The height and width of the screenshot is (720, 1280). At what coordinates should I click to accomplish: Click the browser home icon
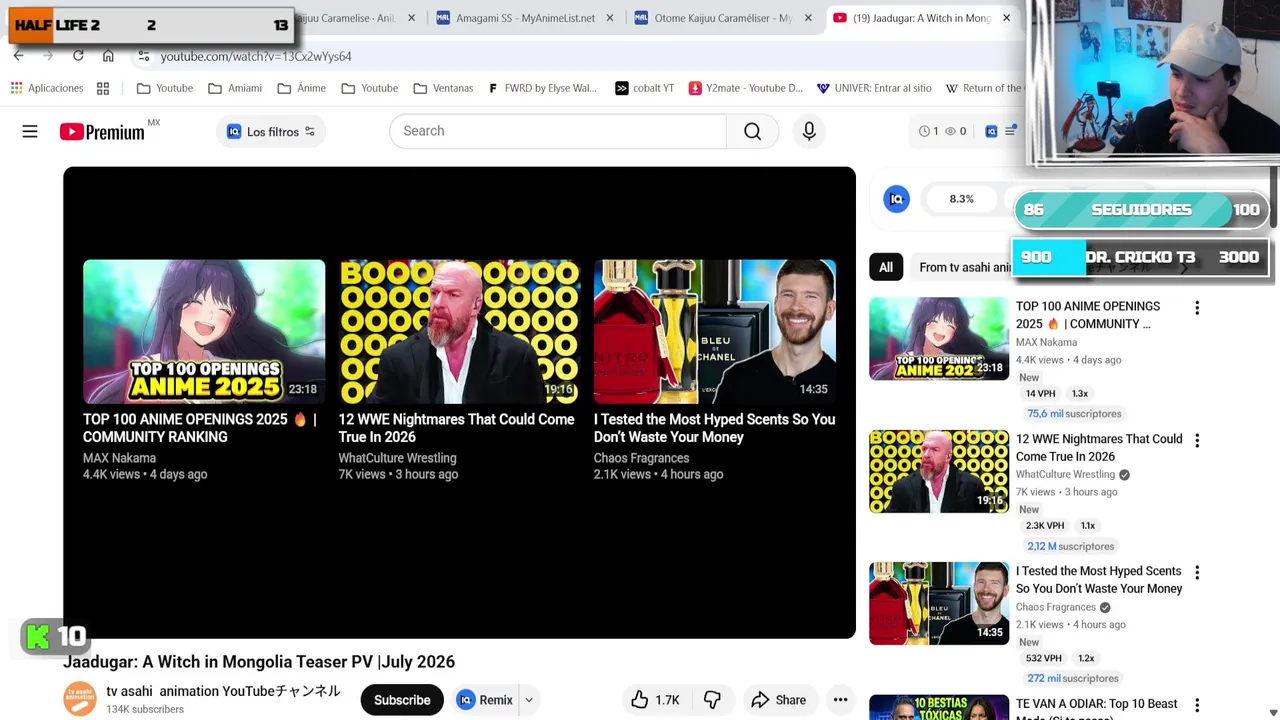[x=108, y=56]
